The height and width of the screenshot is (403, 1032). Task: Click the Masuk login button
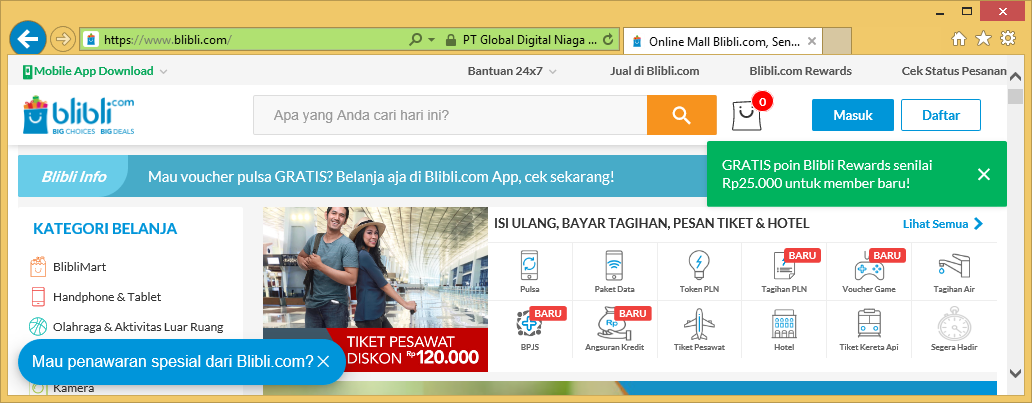click(853, 115)
